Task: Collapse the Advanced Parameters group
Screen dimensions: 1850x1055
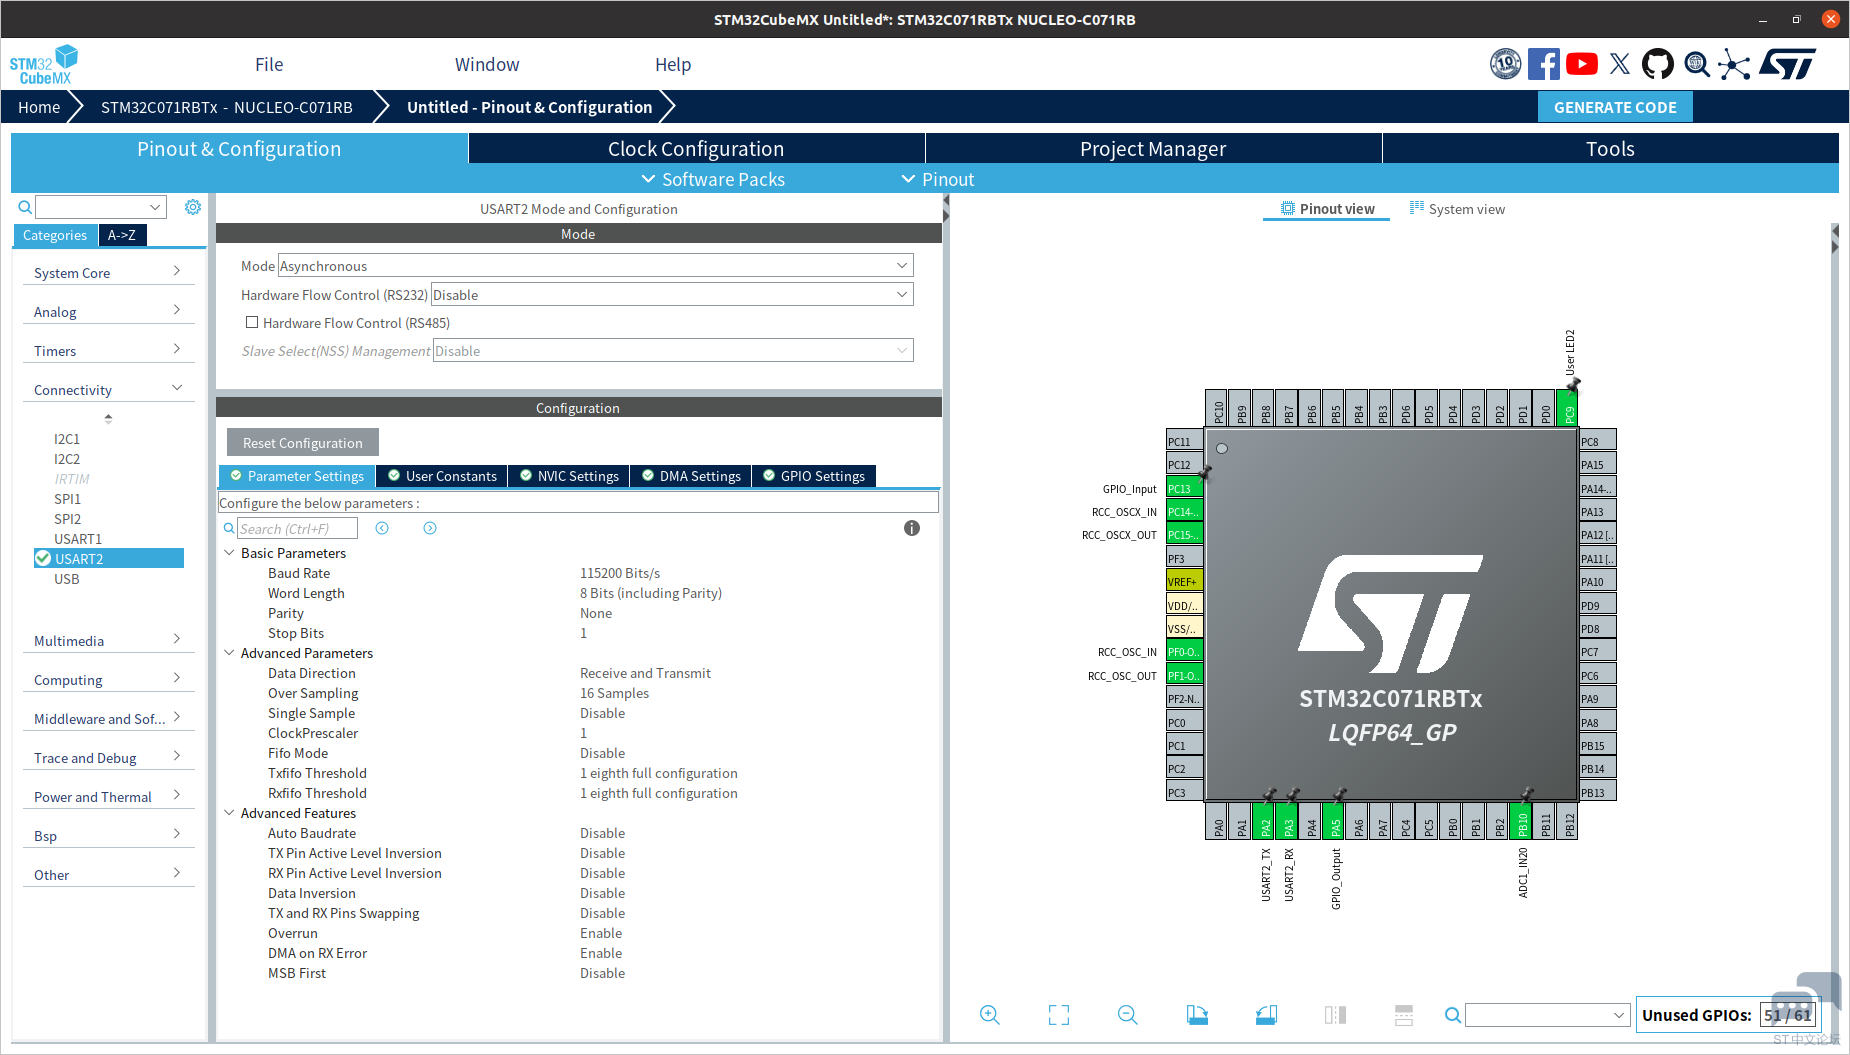Action: coord(229,653)
